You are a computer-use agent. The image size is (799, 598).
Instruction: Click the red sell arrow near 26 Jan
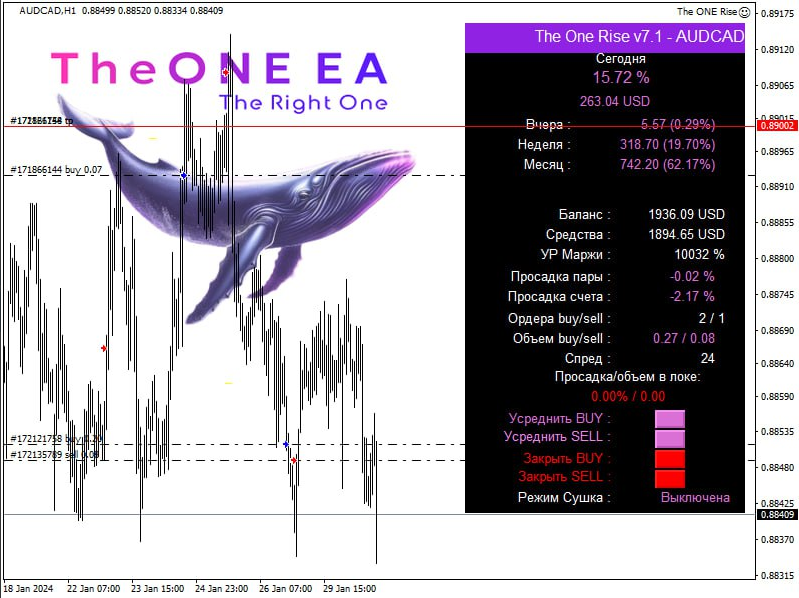[294, 460]
